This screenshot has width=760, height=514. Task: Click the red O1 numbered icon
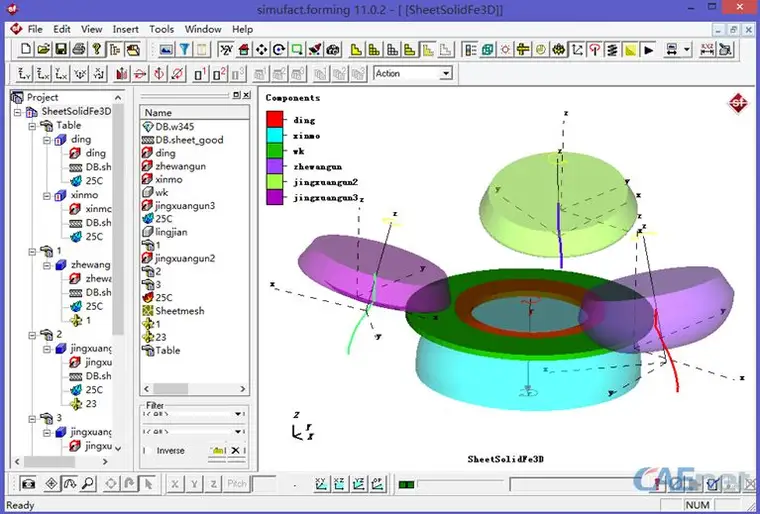click(x=201, y=74)
